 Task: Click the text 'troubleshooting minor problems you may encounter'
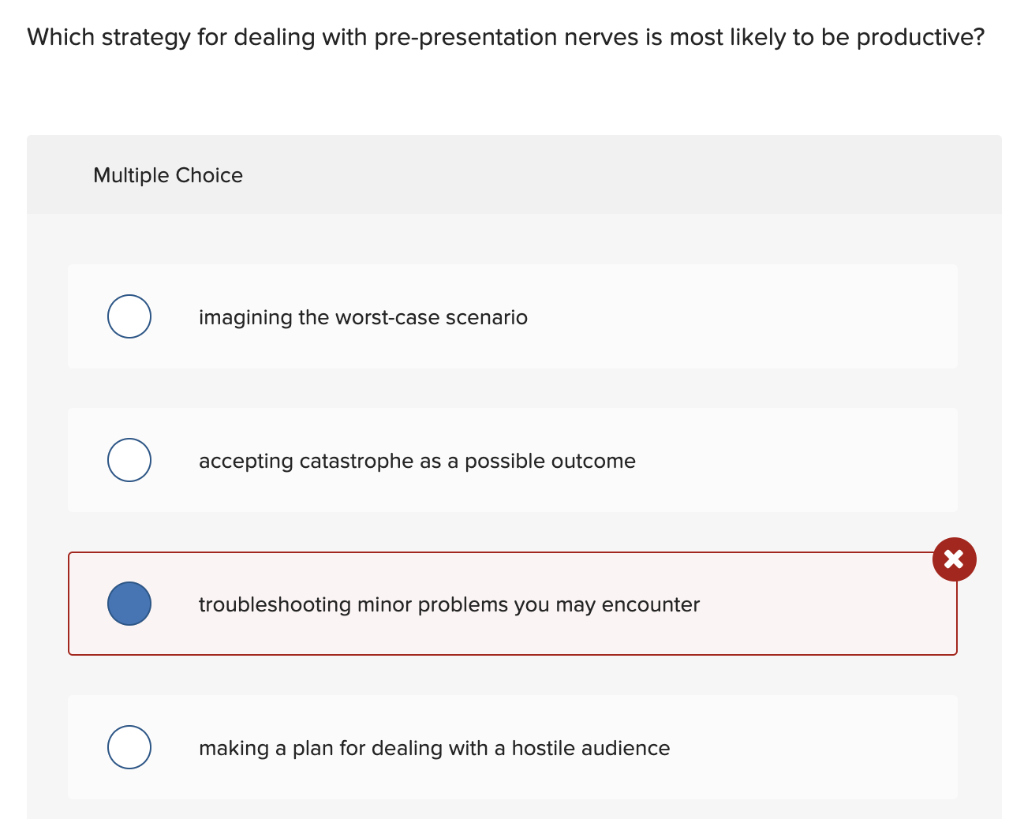pyautogui.click(x=448, y=604)
